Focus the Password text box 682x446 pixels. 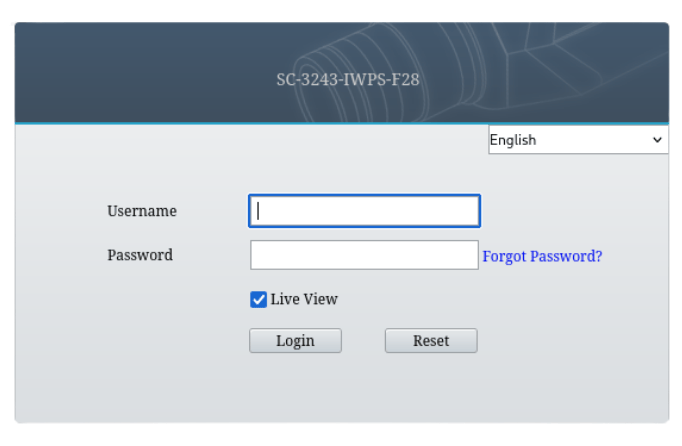[x=364, y=255]
